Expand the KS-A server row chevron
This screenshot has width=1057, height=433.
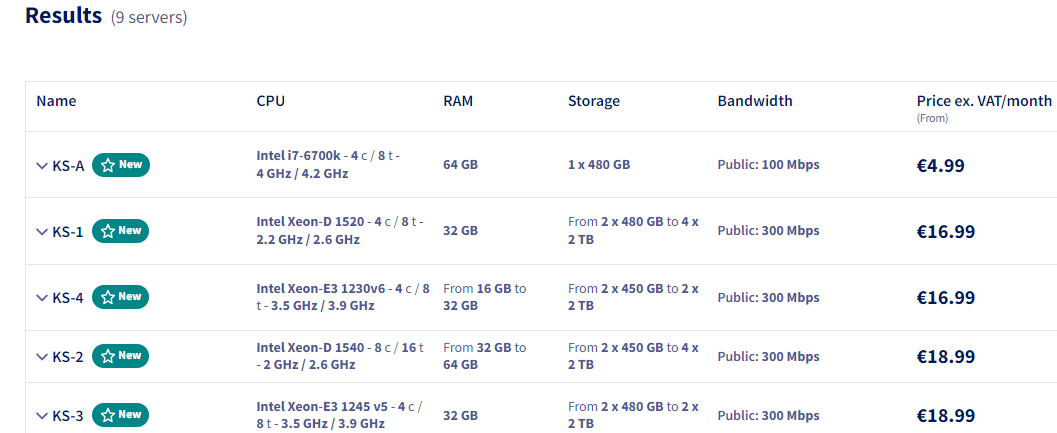pos(42,166)
